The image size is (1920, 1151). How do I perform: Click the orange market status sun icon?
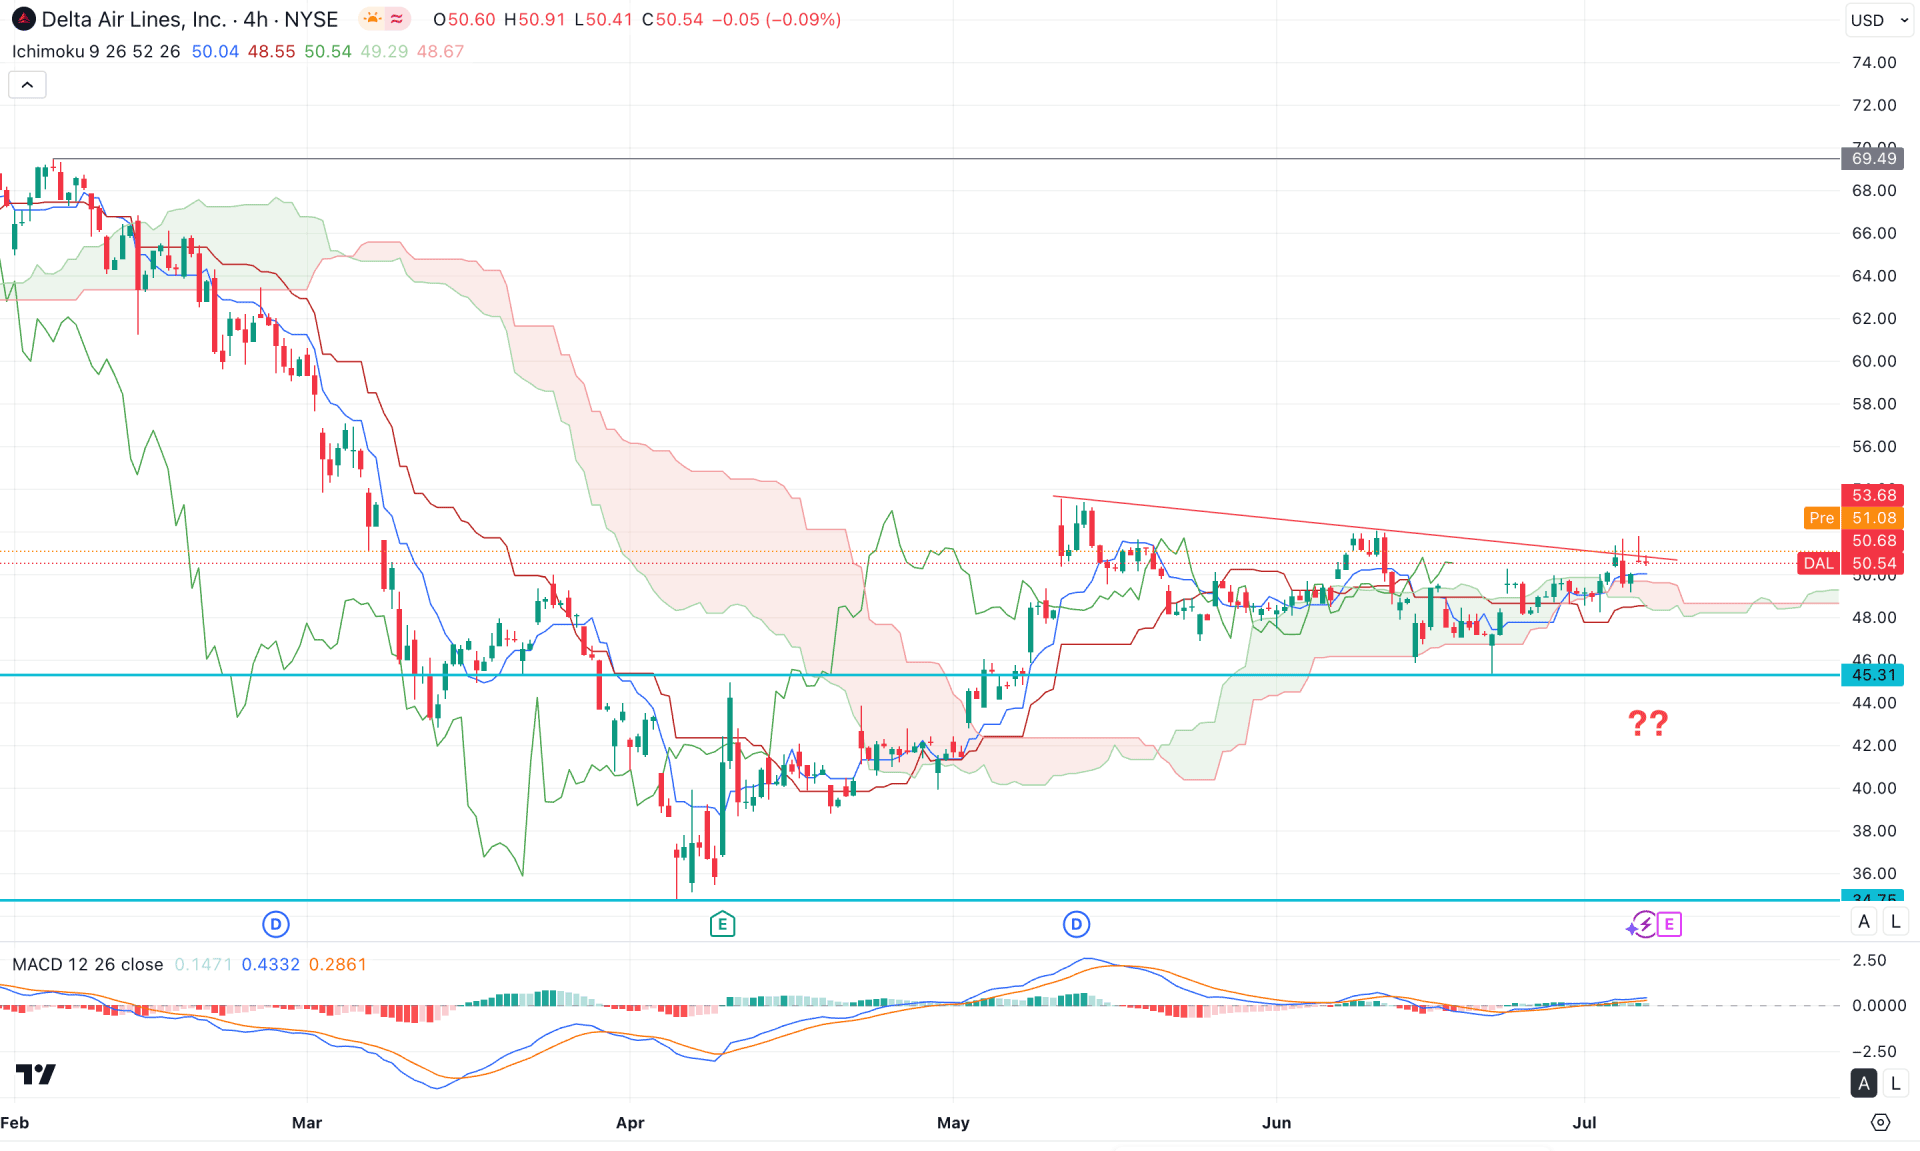point(372,19)
